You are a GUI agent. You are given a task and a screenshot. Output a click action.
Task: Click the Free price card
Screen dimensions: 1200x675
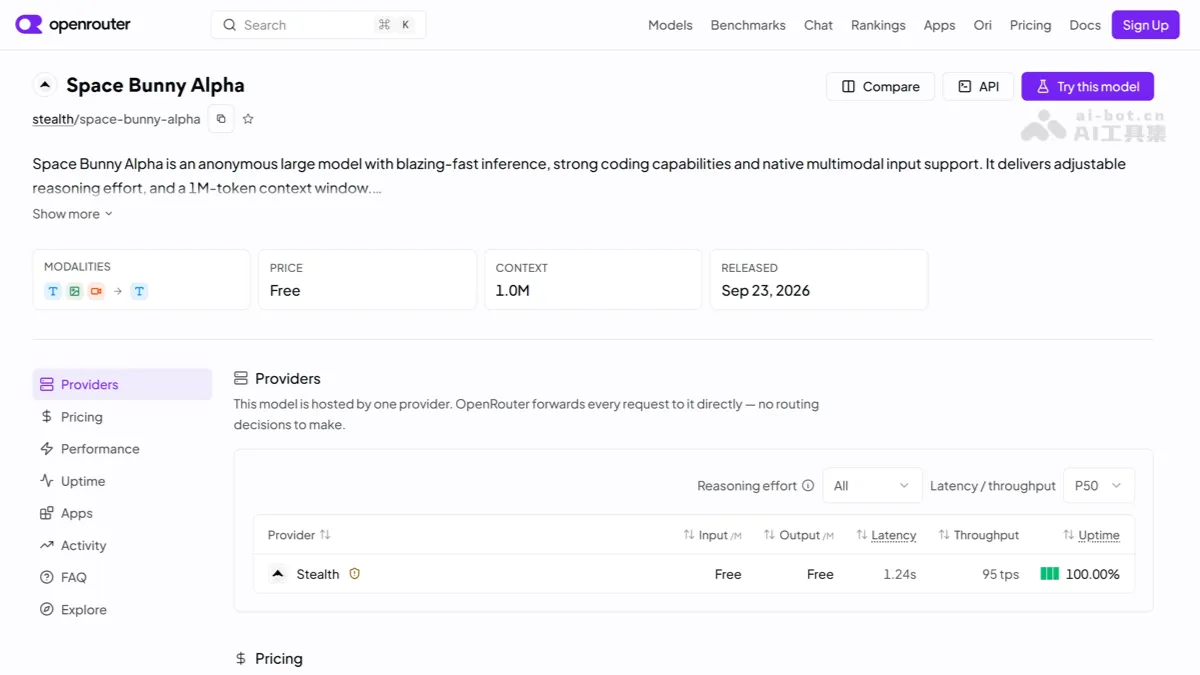(x=367, y=279)
